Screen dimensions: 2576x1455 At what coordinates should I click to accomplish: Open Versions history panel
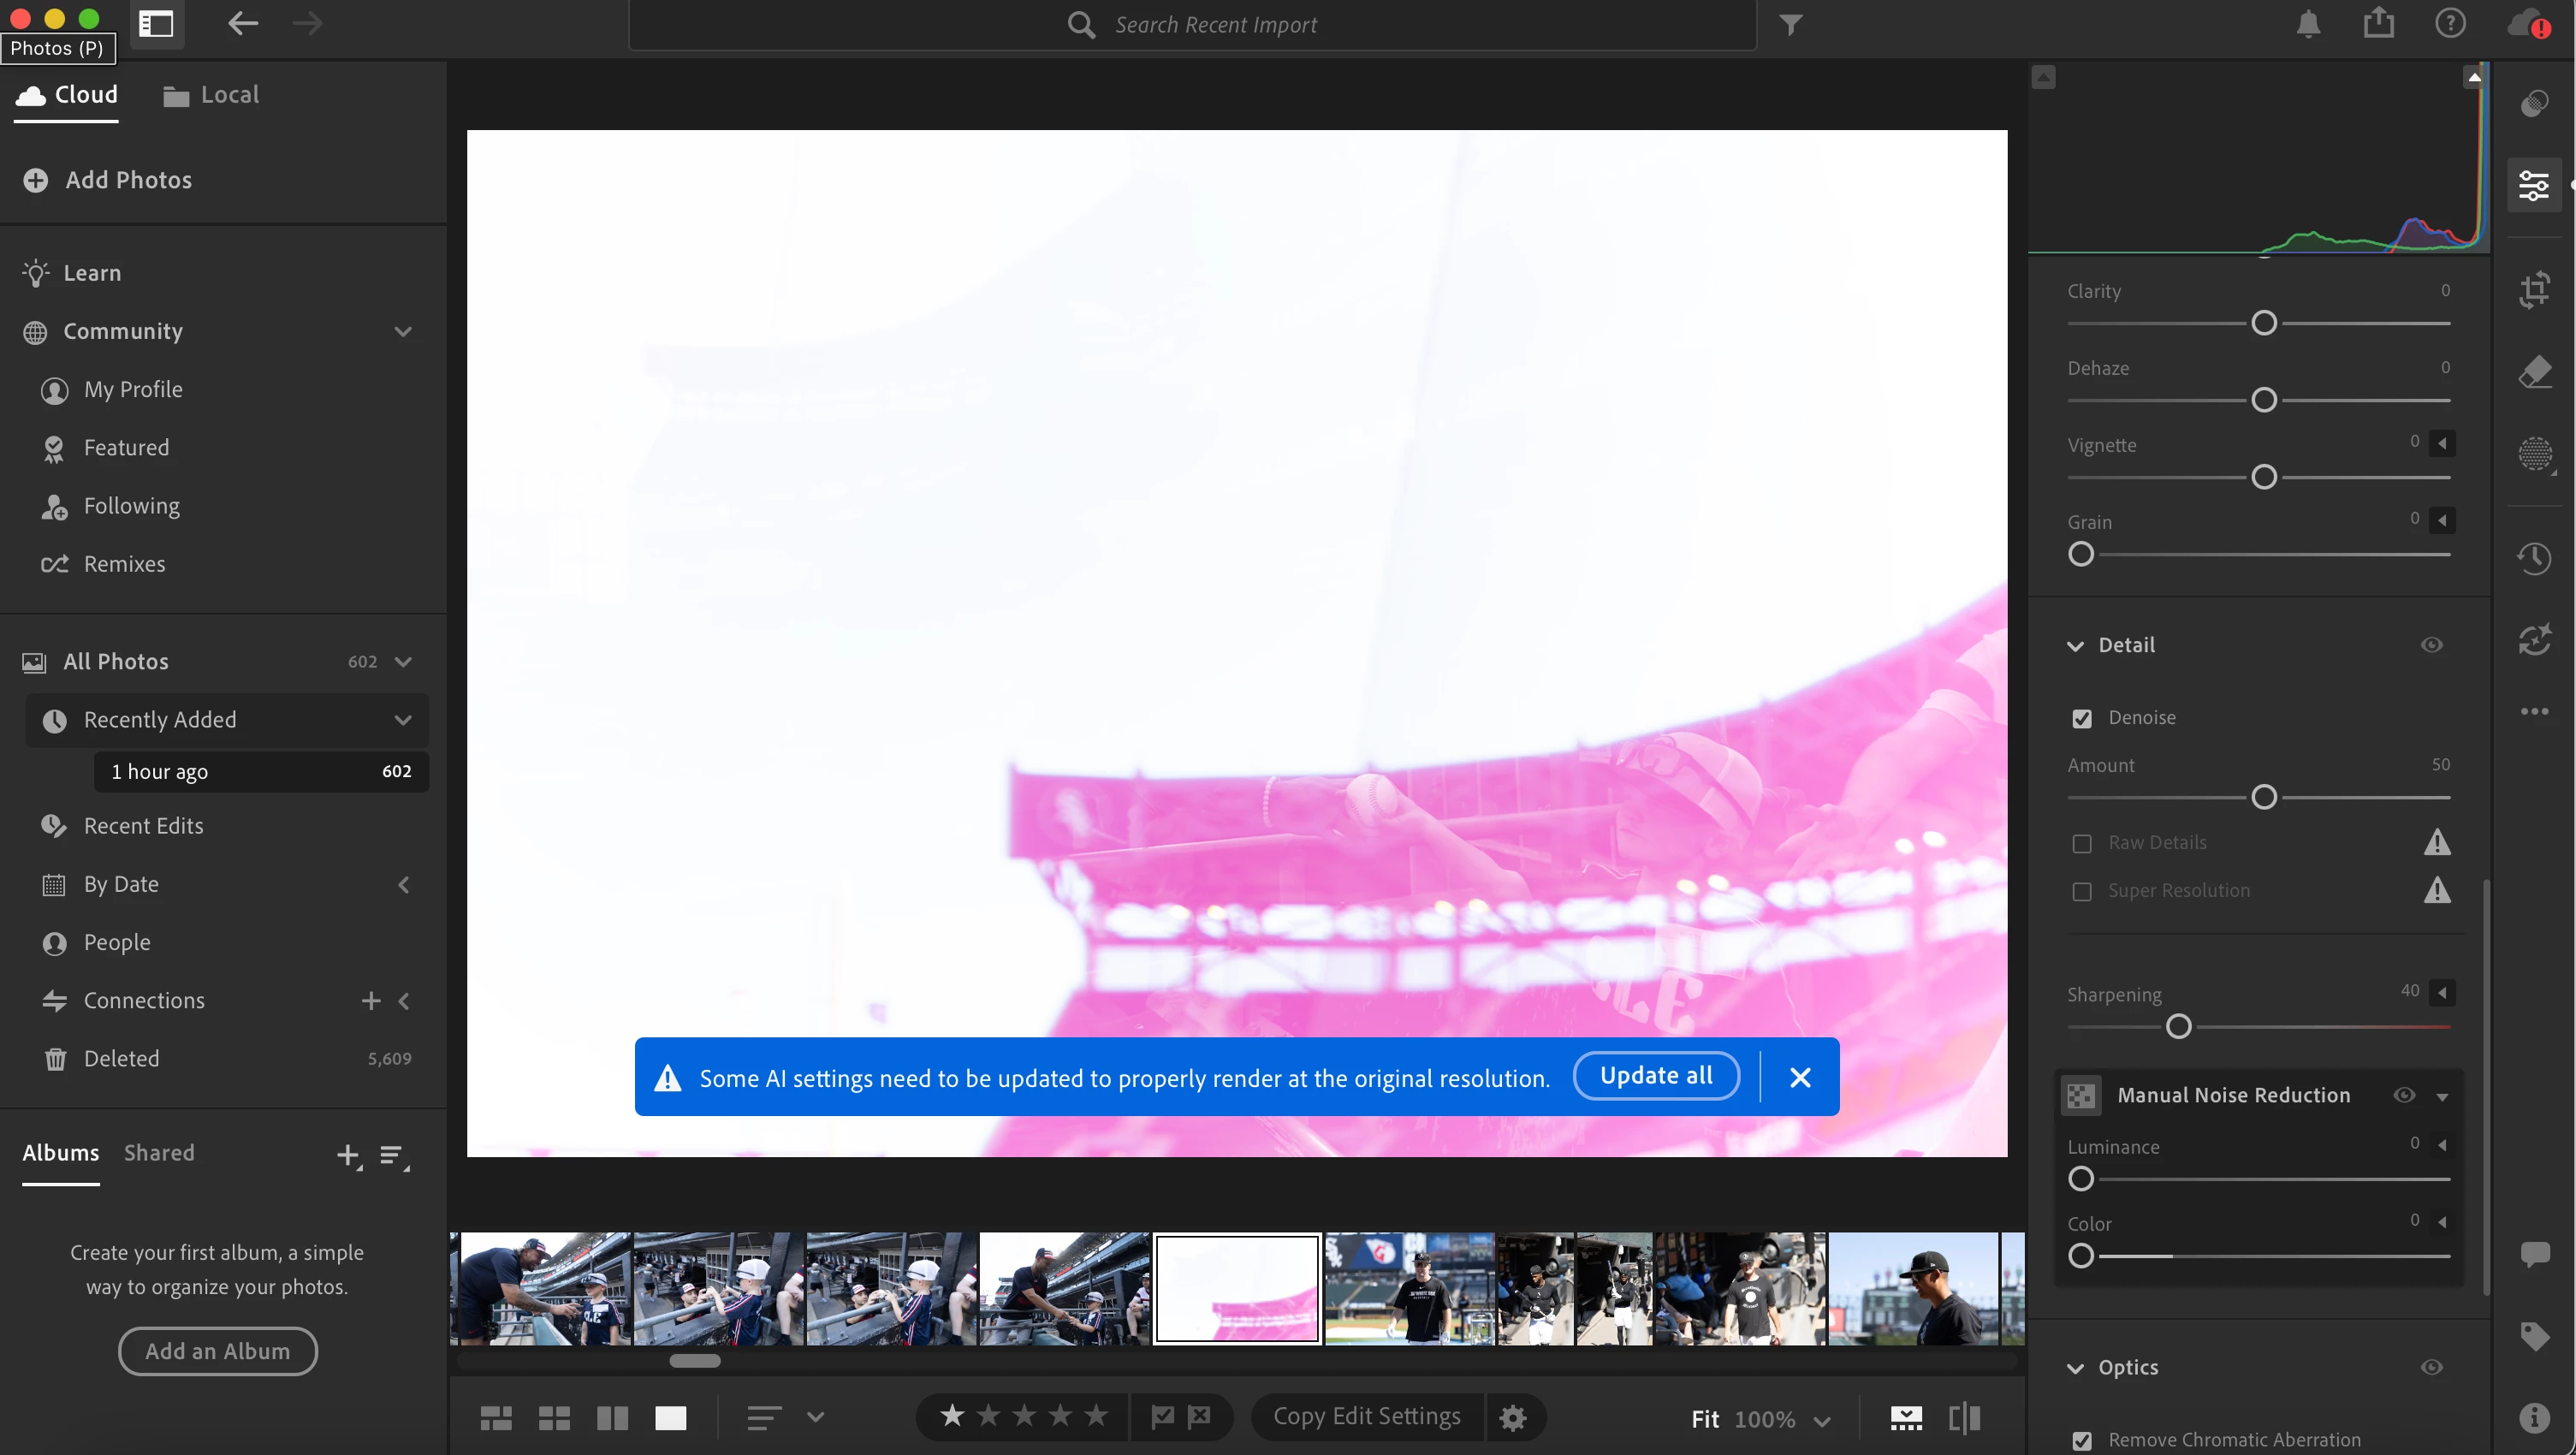click(2534, 558)
